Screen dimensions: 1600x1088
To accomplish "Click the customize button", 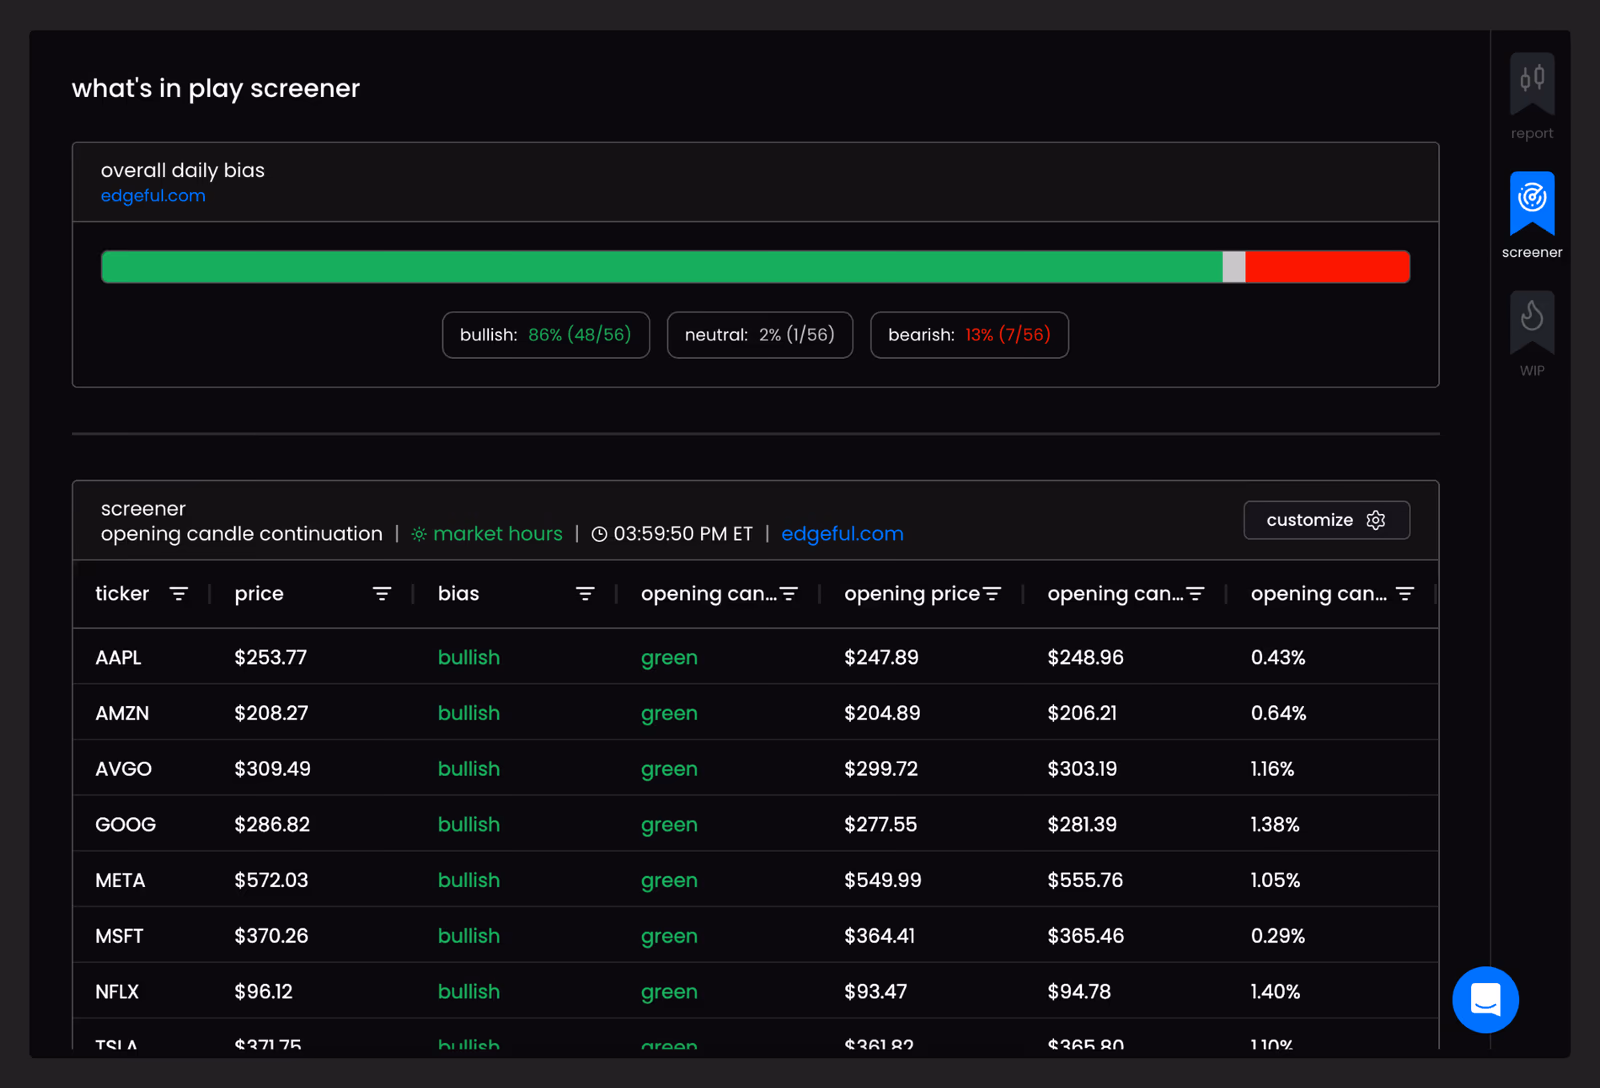I will click(x=1326, y=520).
